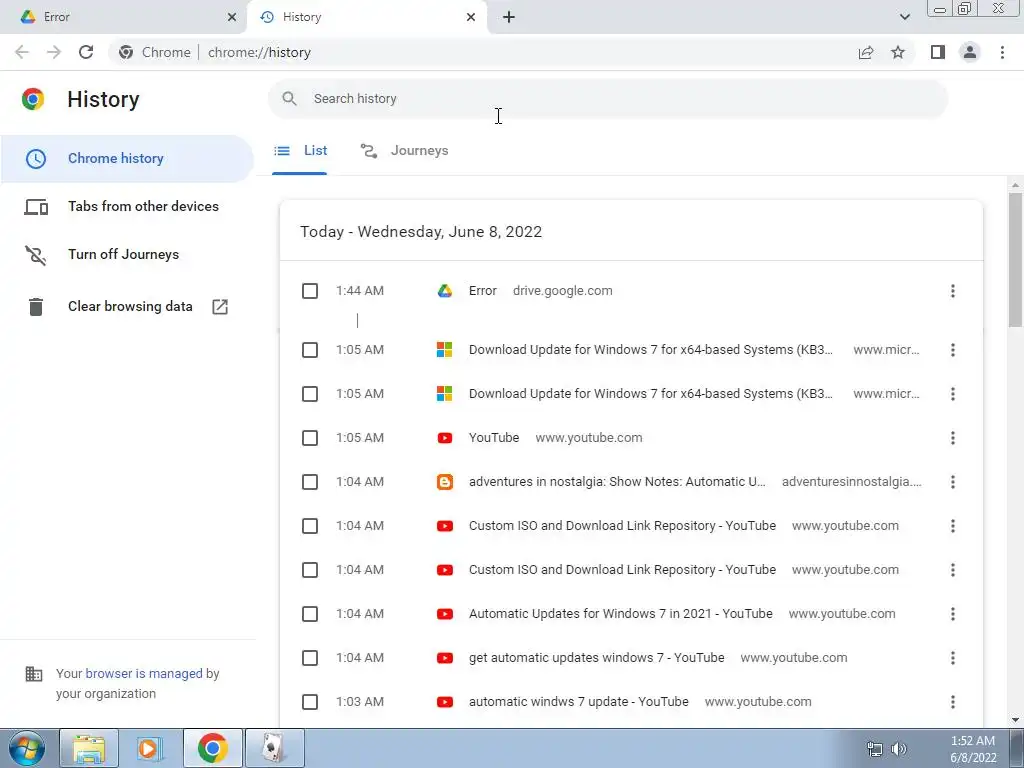Open Windows Media Player from the taskbar
The height and width of the screenshot is (768, 1024).
(x=150, y=748)
